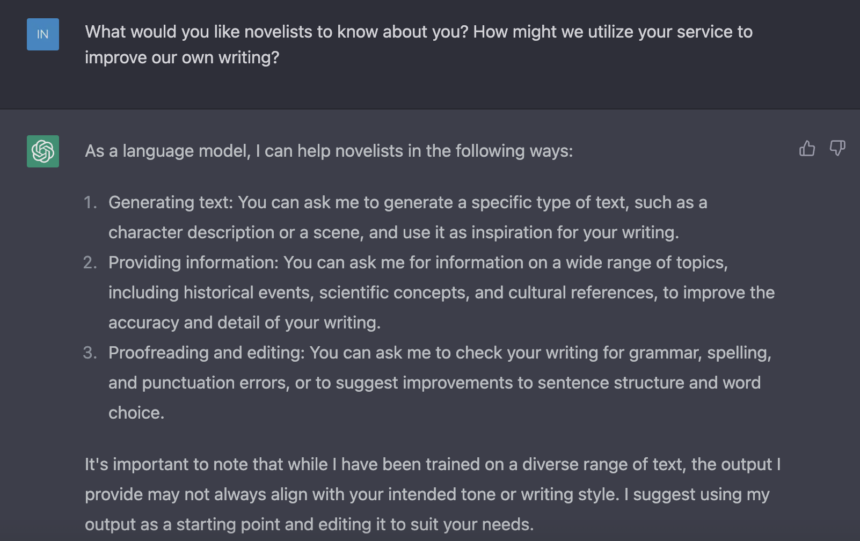Click the 'and punctuation errors' line

(x=434, y=382)
